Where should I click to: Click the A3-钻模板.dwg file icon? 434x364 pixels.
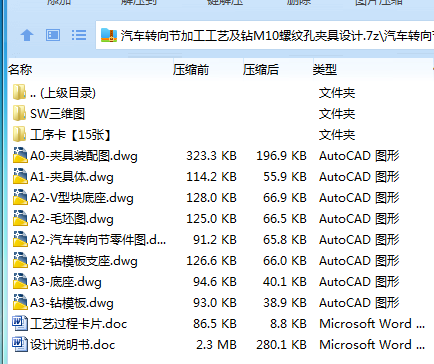tap(20, 302)
